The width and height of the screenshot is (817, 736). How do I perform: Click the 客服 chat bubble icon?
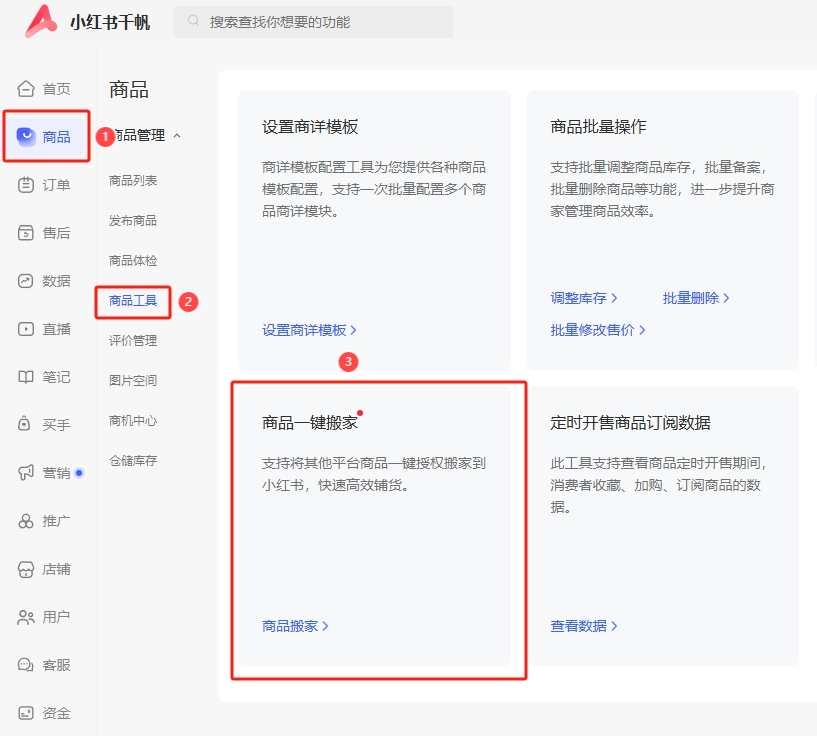pos(26,665)
